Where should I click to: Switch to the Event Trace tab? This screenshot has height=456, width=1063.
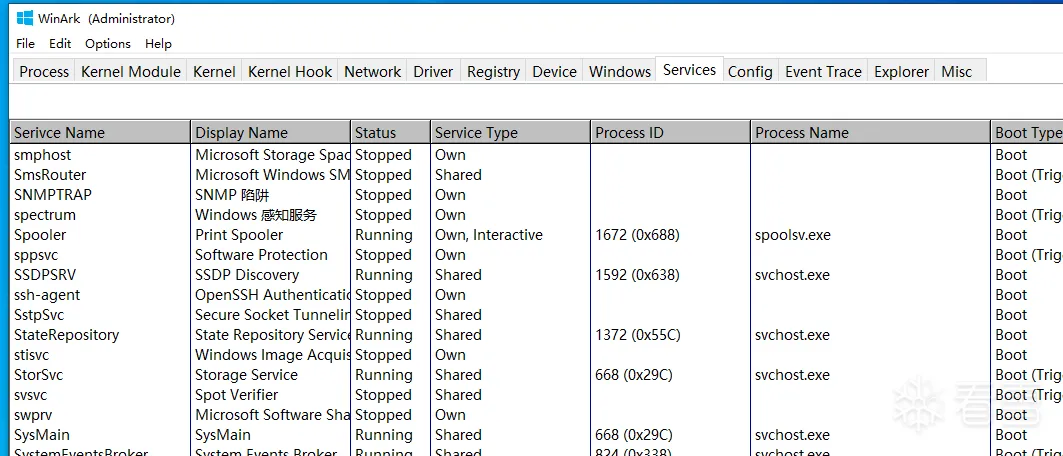823,72
